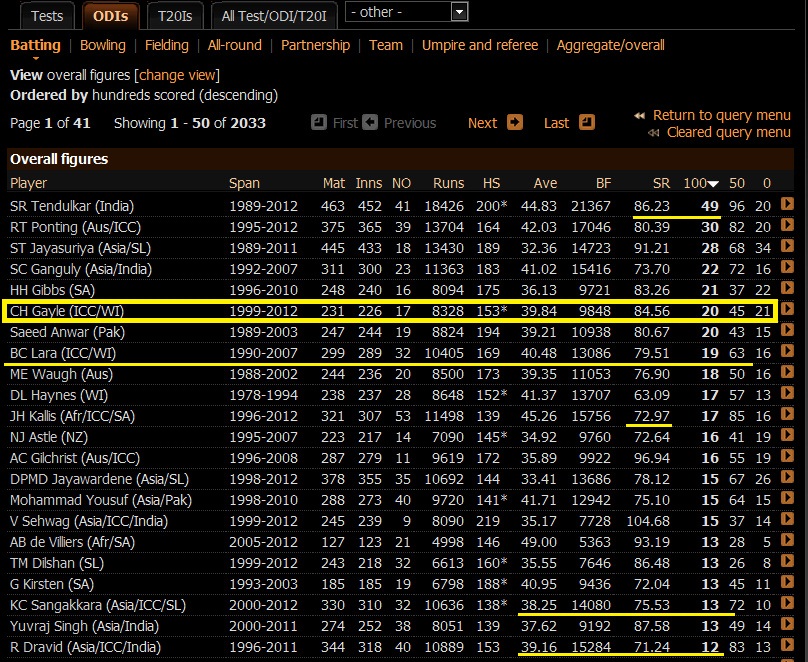Open details arrow for AC Gilchrist row

(x=787, y=456)
